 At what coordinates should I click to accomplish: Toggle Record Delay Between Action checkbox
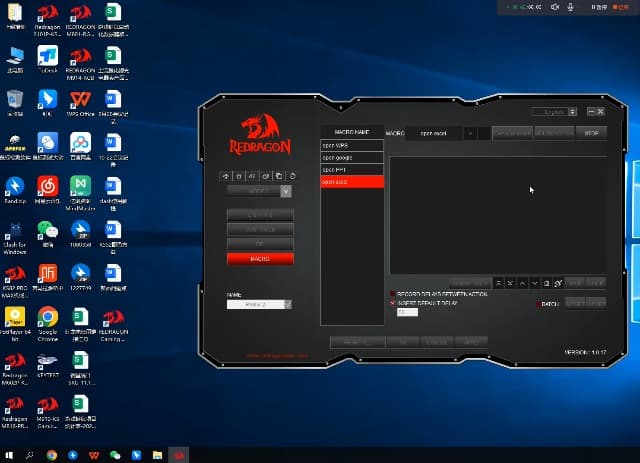pyautogui.click(x=393, y=294)
